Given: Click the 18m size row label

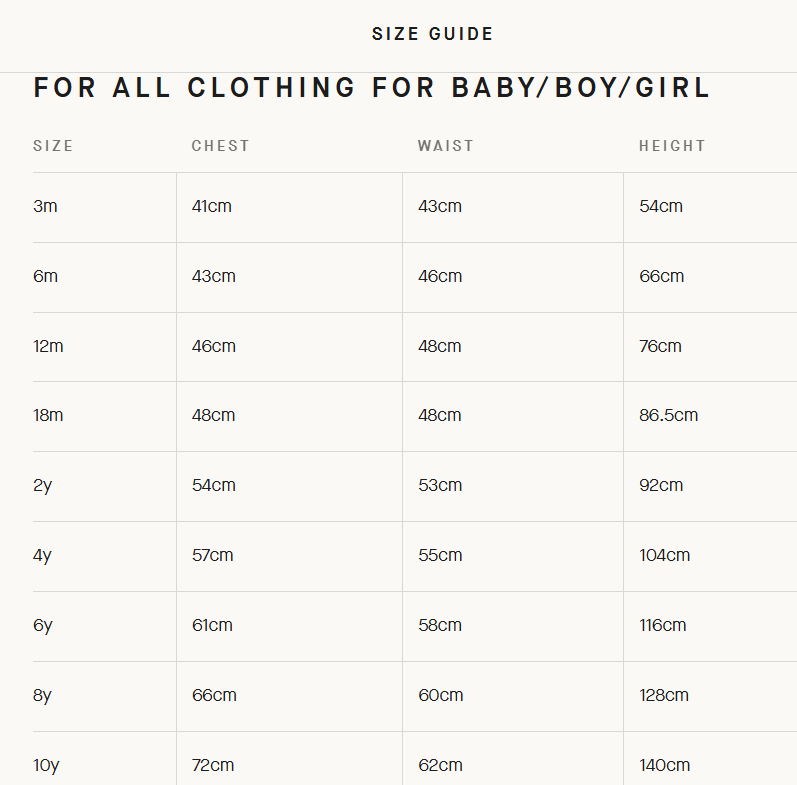Looking at the screenshot, I should coord(48,415).
